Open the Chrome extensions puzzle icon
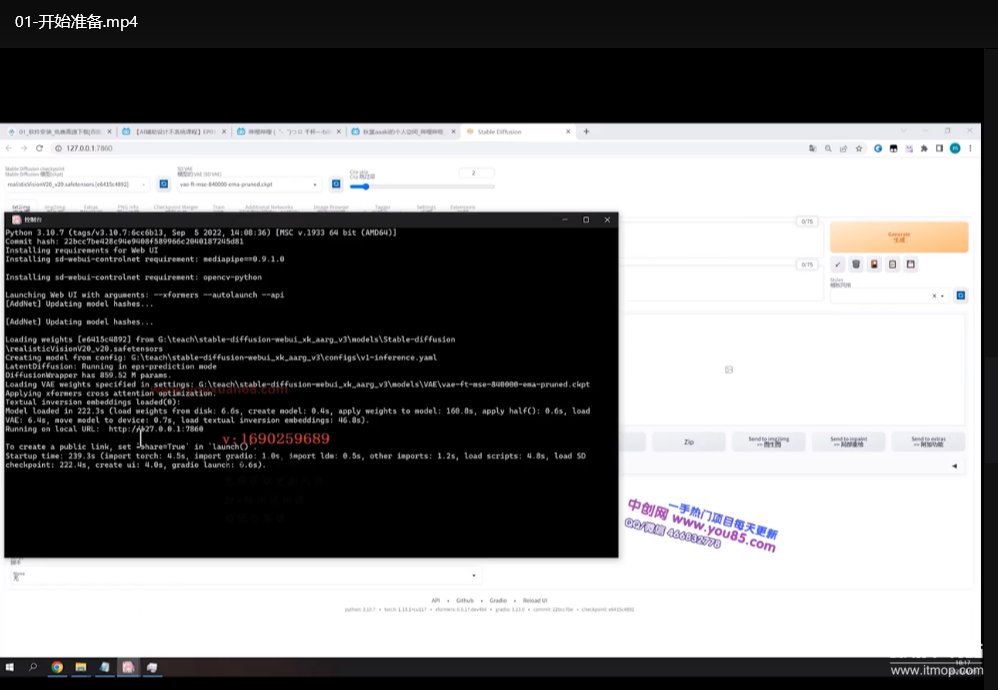This screenshot has height=690, width=998. coord(924,149)
